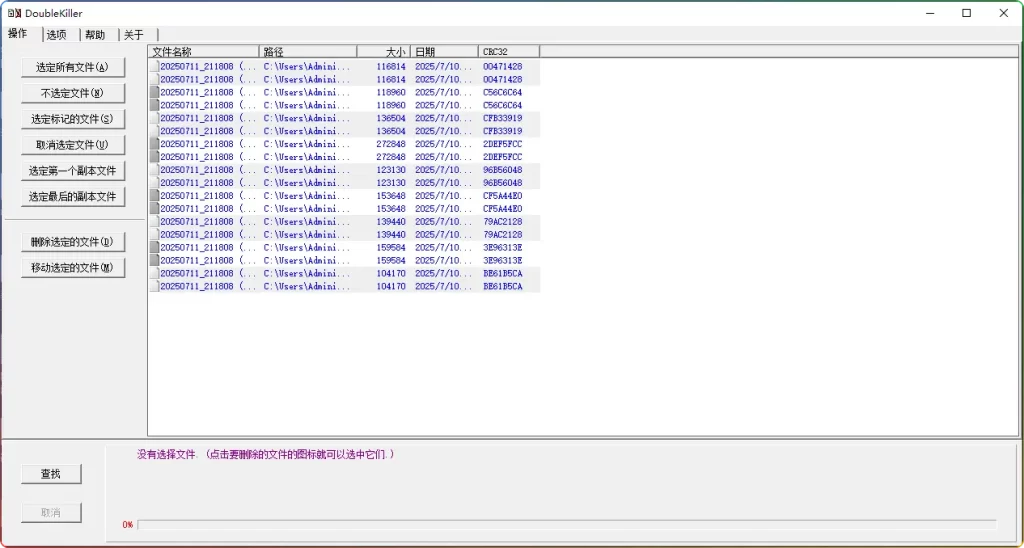This screenshot has width=1024, height=548.
Task: Click the 0% progress label
Action: 128,525
